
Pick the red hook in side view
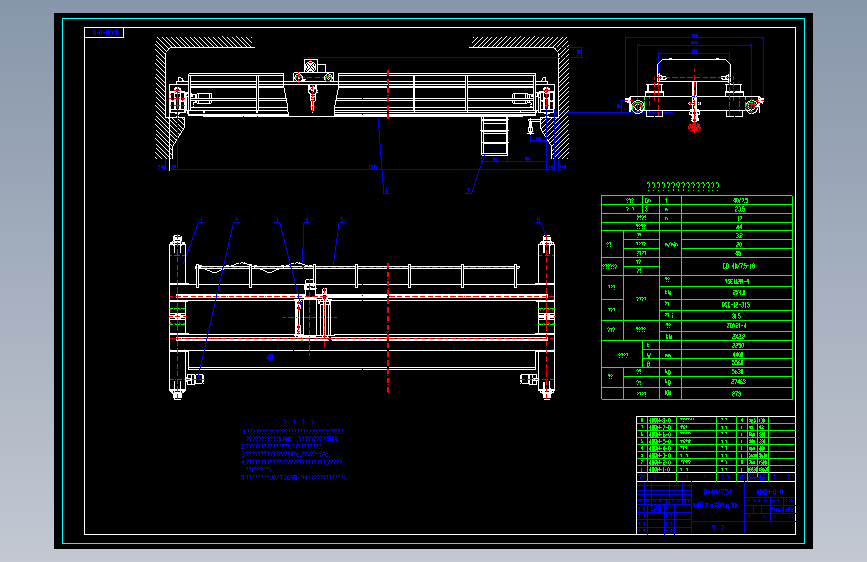coord(694,127)
